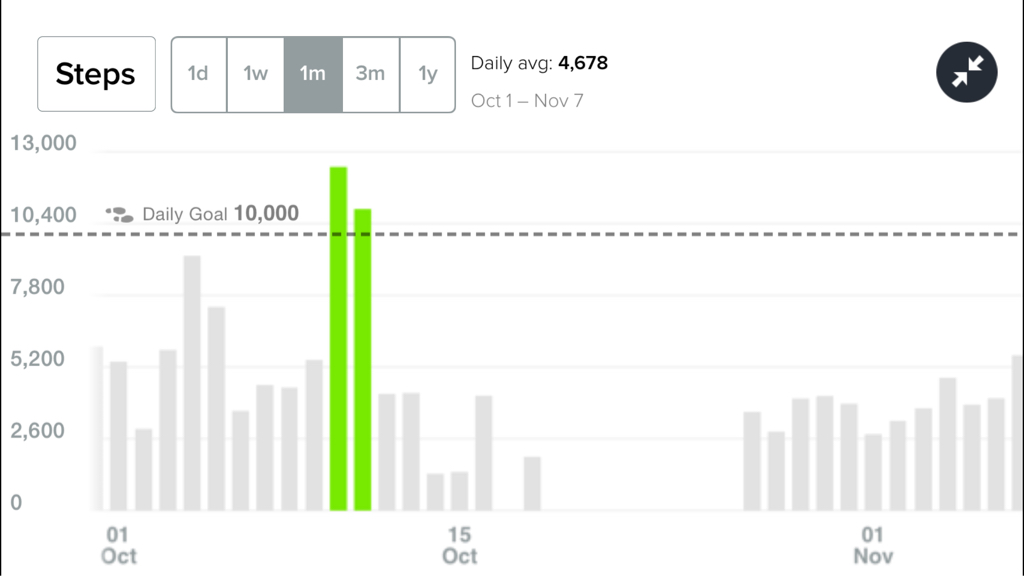Switch to the 1d time range
1024x576 pixels.
[199, 74]
